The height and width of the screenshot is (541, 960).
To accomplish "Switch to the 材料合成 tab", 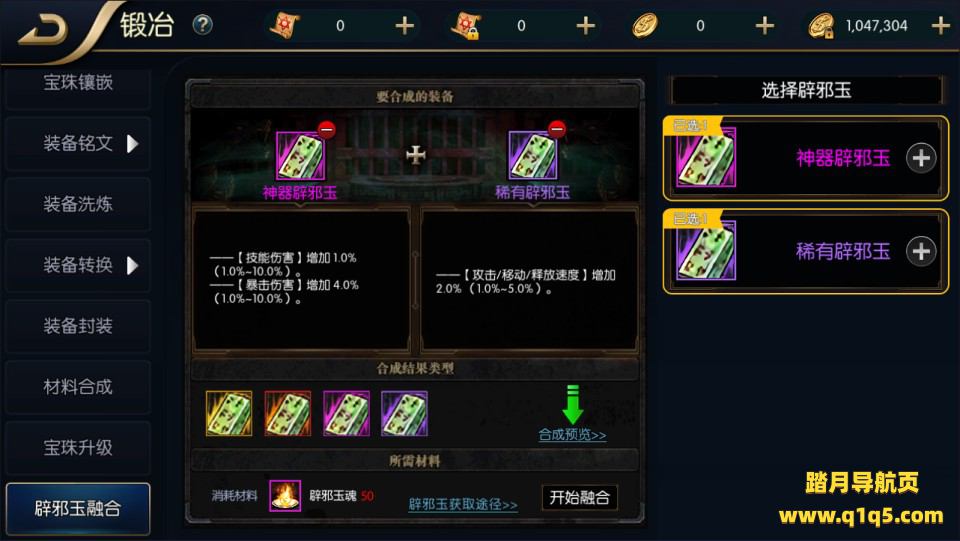I will (78, 387).
